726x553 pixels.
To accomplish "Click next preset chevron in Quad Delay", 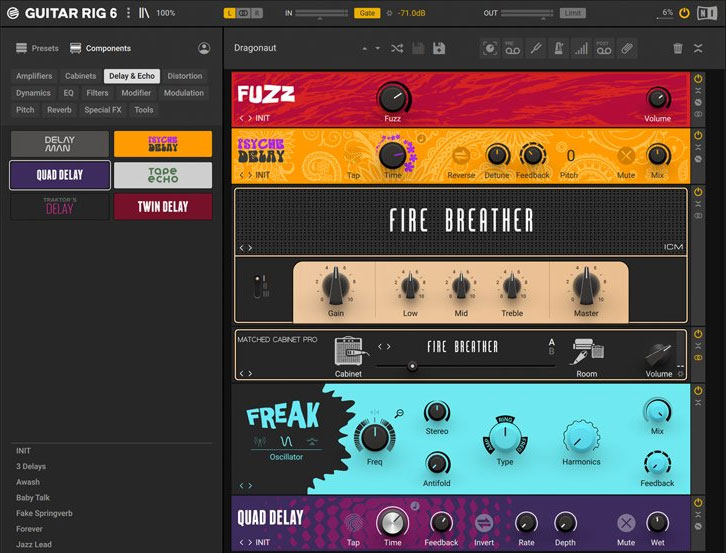I will coord(250,542).
